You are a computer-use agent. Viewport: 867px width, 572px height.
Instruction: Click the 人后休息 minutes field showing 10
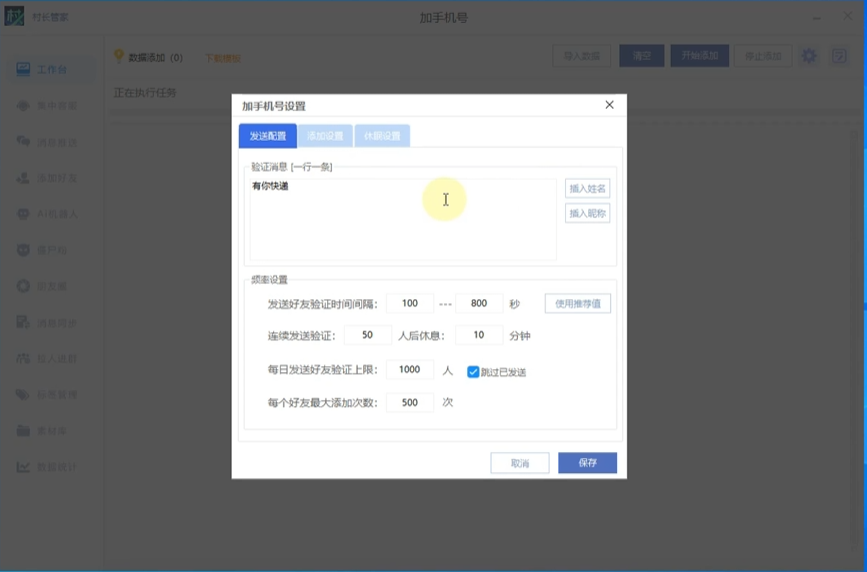479,335
